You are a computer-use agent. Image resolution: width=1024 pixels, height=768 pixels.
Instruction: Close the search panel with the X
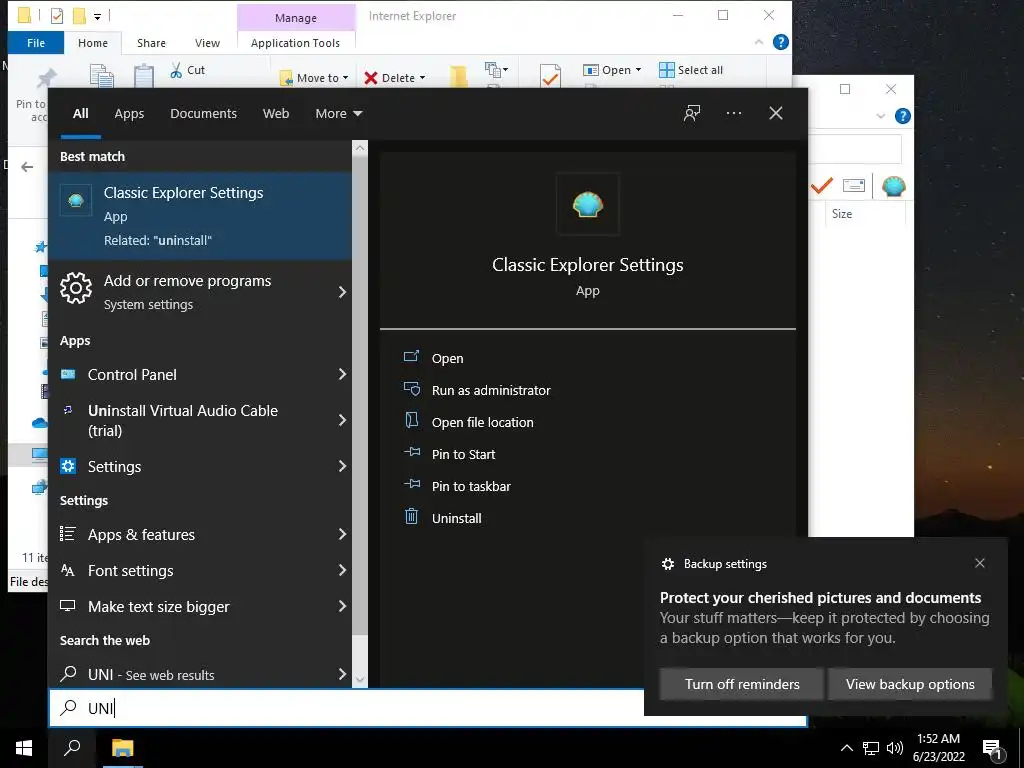coord(776,113)
